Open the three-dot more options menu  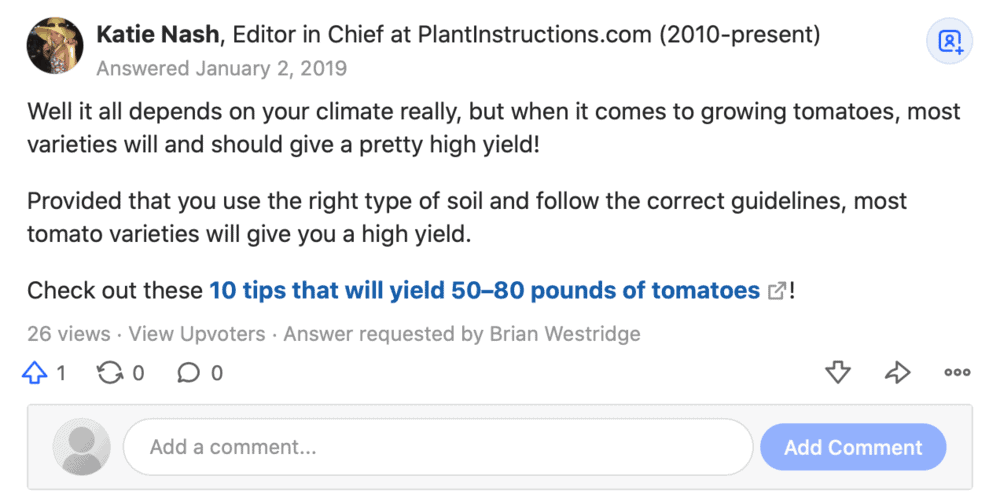click(x=957, y=373)
